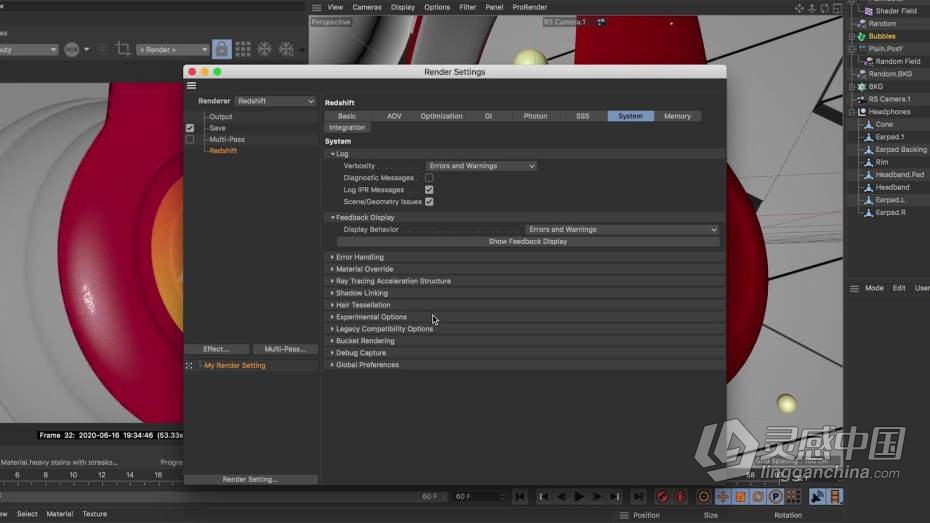Screen dimensions: 930x523
Task: Switch to the Optimization tab
Action: (441, 116)
